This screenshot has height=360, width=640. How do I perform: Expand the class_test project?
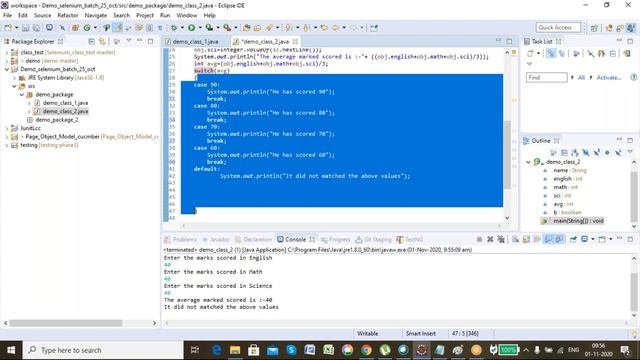7,53
